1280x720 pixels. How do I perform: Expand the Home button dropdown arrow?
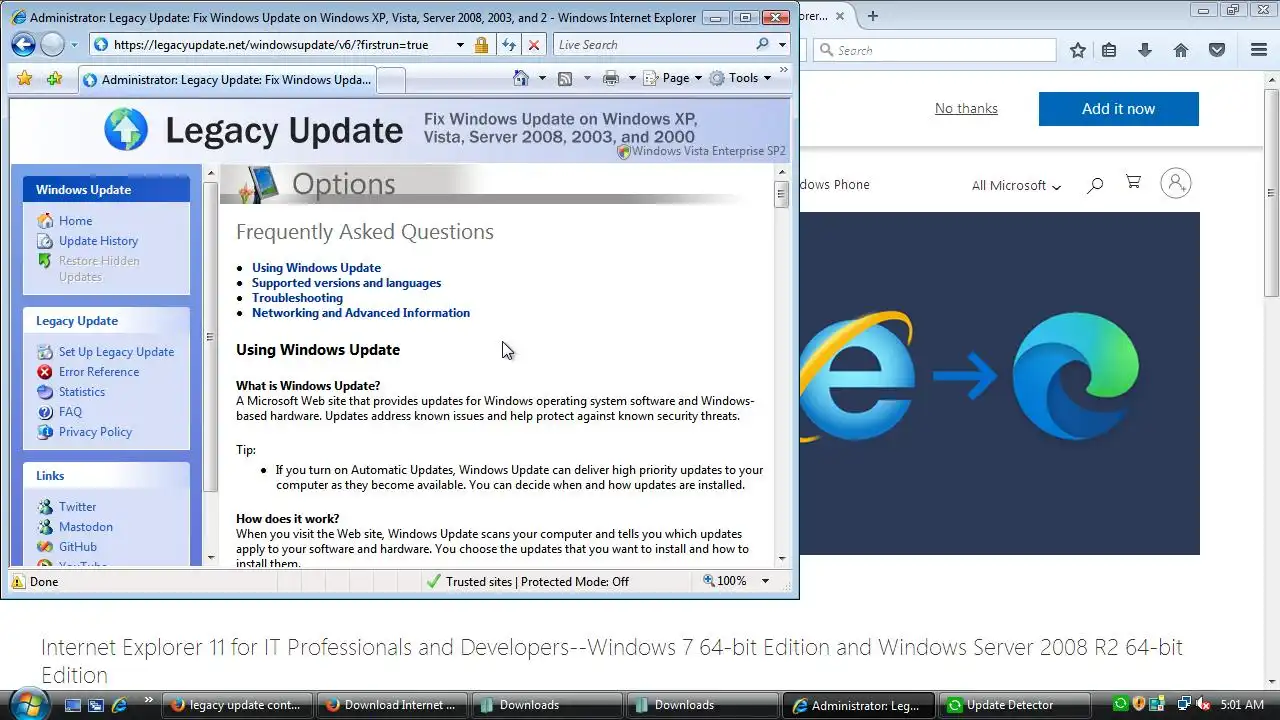[x=542, y=78]
